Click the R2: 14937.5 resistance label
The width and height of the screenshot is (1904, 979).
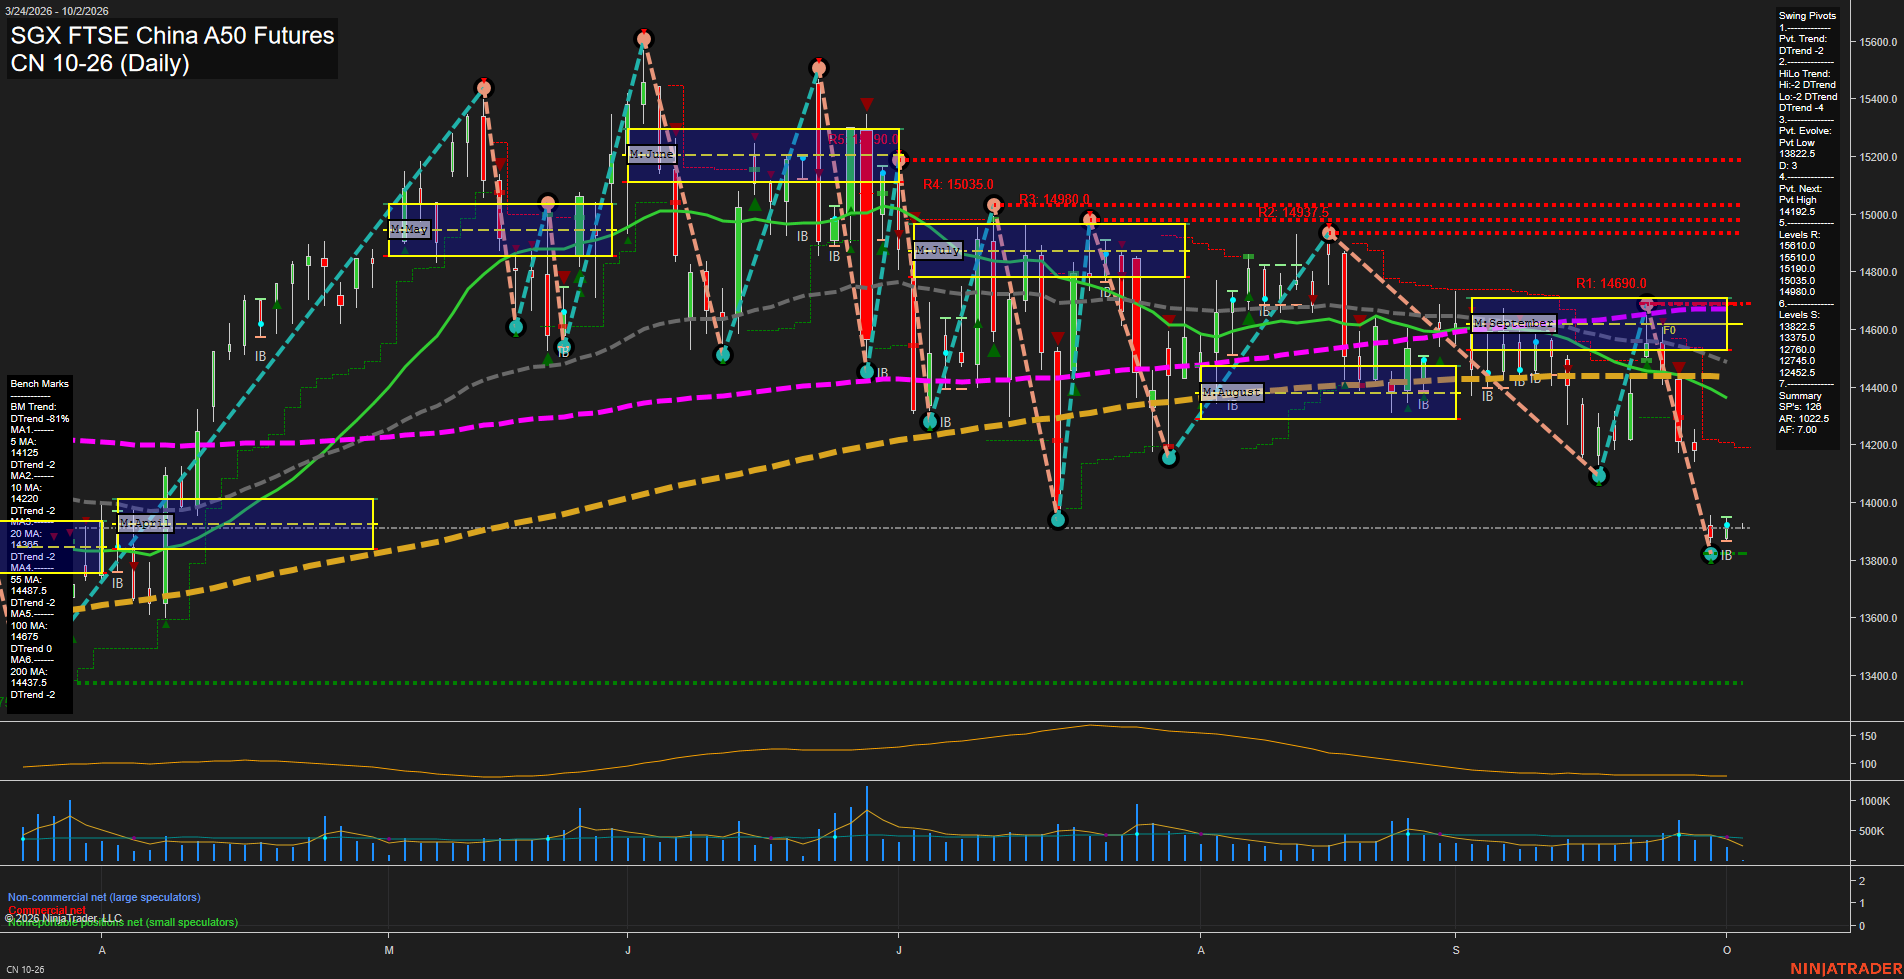click(1294, 213)
